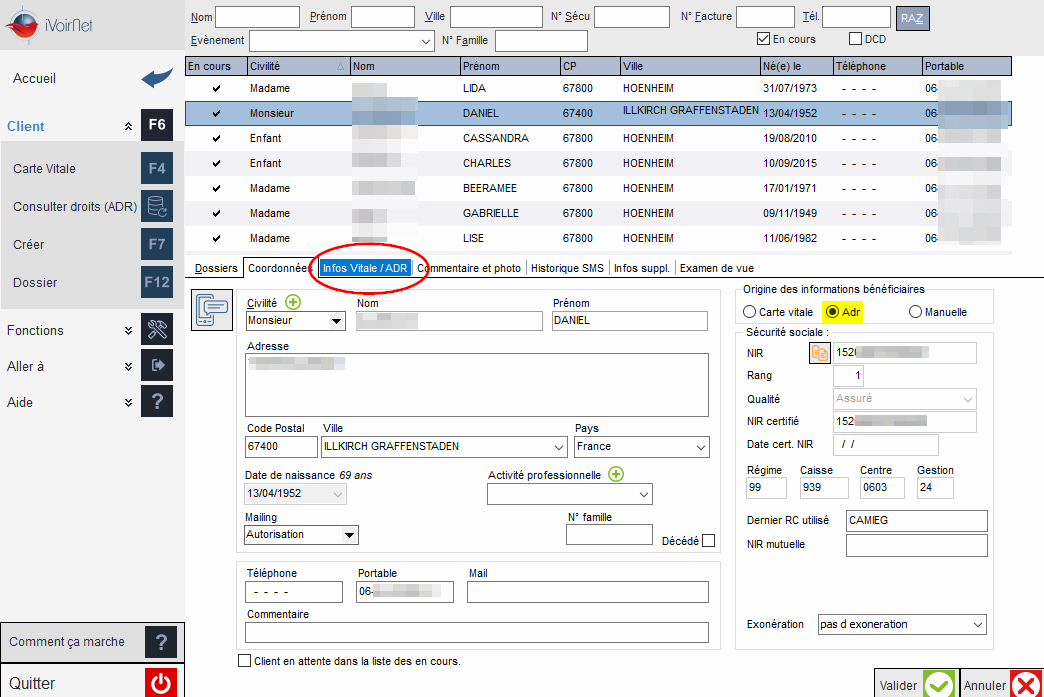Add a new Civilité with the green plus
The height and width of the screenshot is (697, 1044).
click(x=293, y=302)
